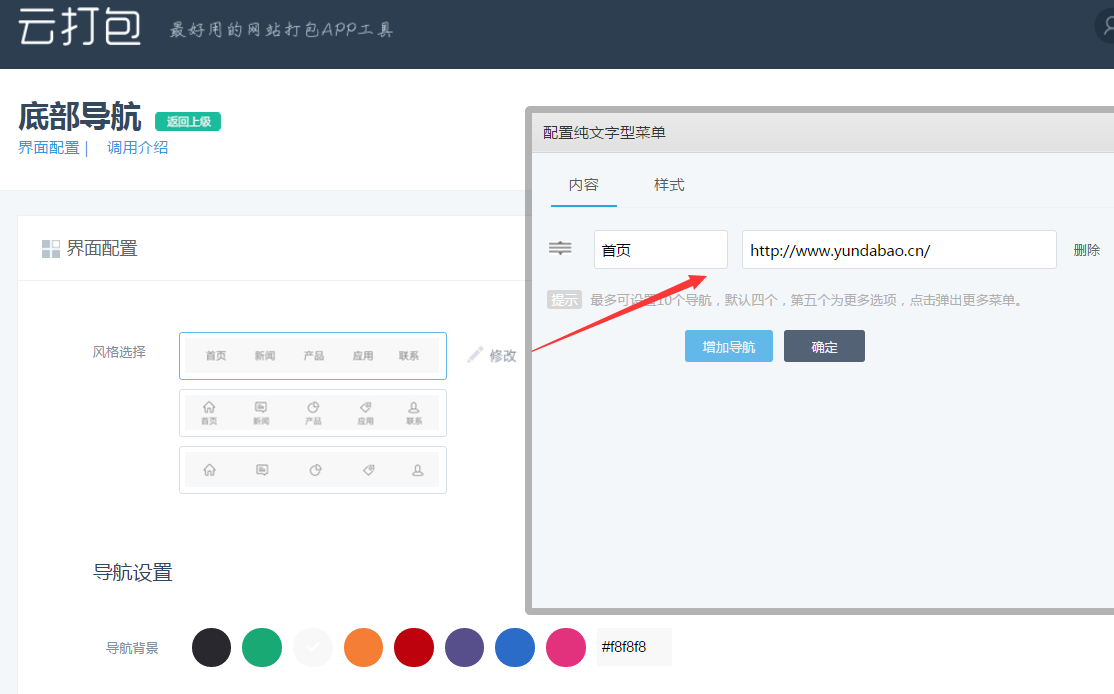Click the tag icon in icon-only style row
1114x694 pixels.
[x=368, y=470]
